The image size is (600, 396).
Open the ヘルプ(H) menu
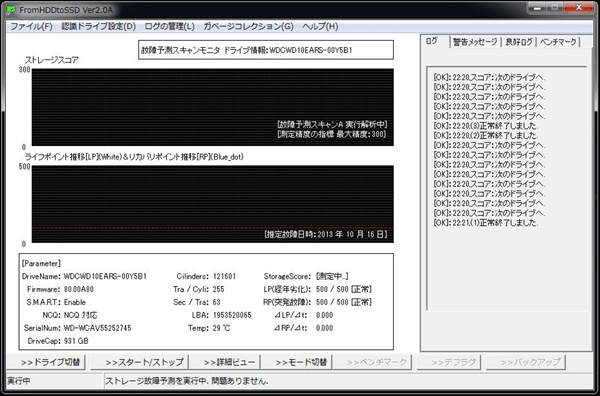pos(320,26)
